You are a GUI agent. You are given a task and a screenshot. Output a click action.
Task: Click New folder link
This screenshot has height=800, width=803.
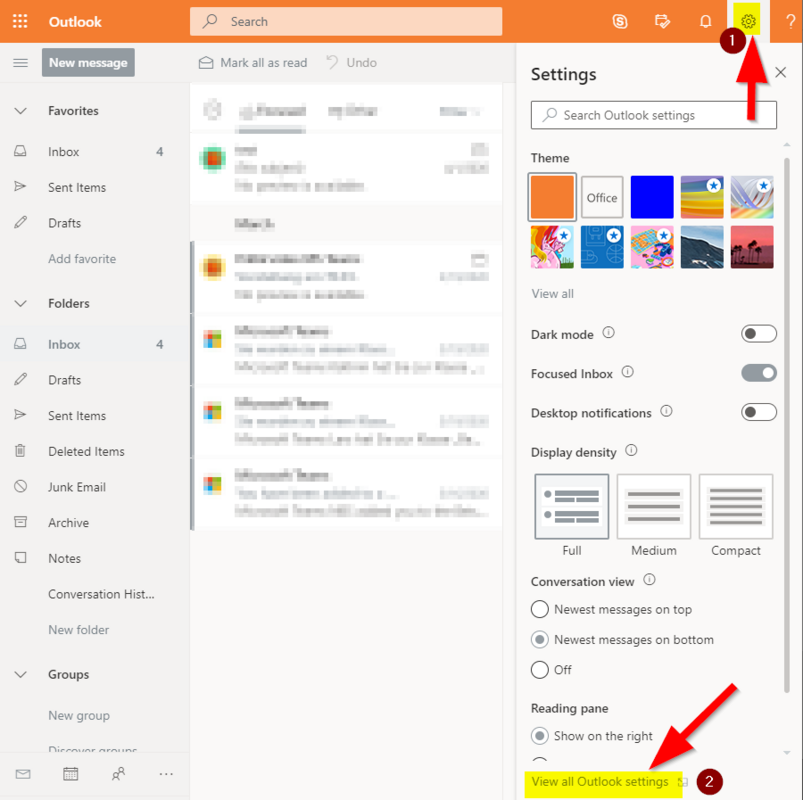coord(78,629)
